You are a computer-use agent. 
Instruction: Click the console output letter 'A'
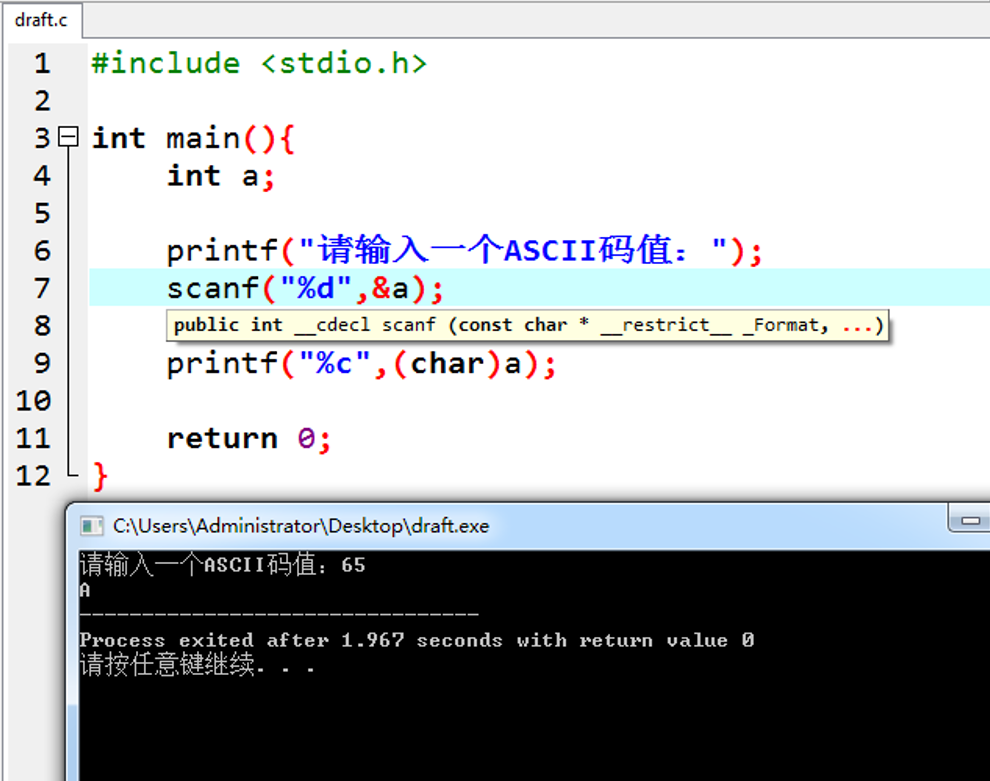85,590
